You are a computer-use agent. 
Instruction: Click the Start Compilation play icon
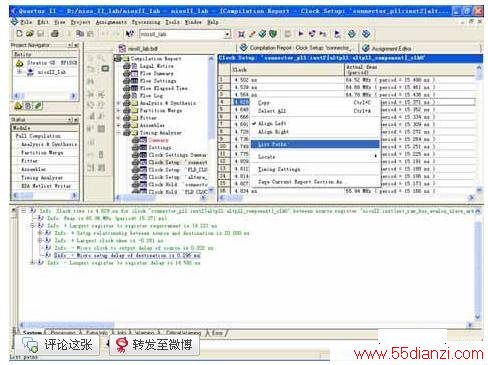click(301, 33)
